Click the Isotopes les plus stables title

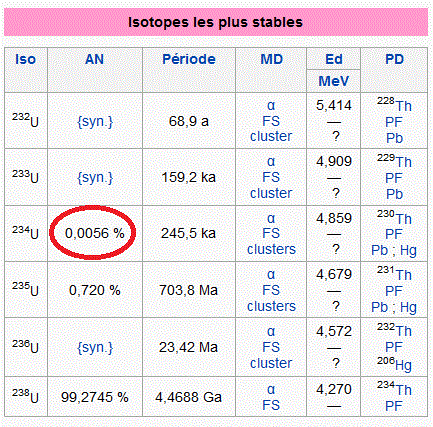click(216, 22)
